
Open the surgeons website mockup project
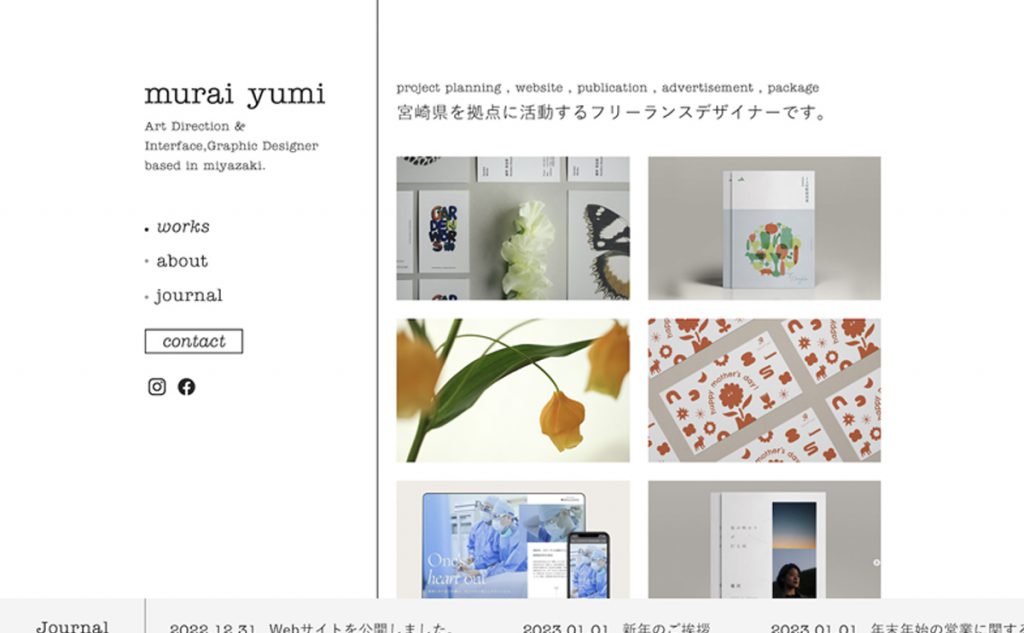pyautogui.click(x=513, y=540)
